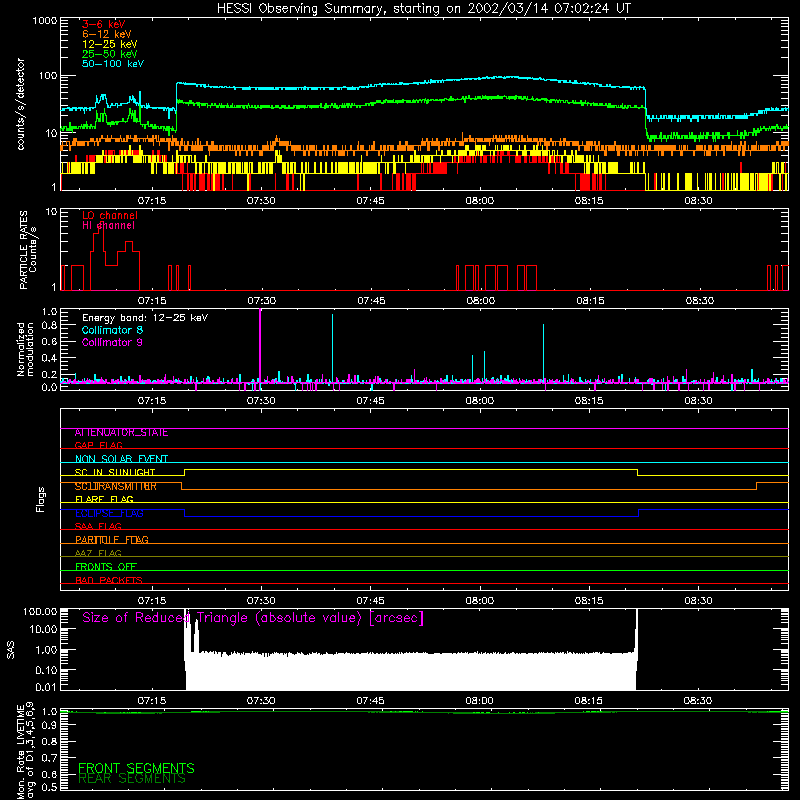Viewport: 800px width, 800px height.
Task: Click 07:15 time tick under modulation panel
Action: 152,401
